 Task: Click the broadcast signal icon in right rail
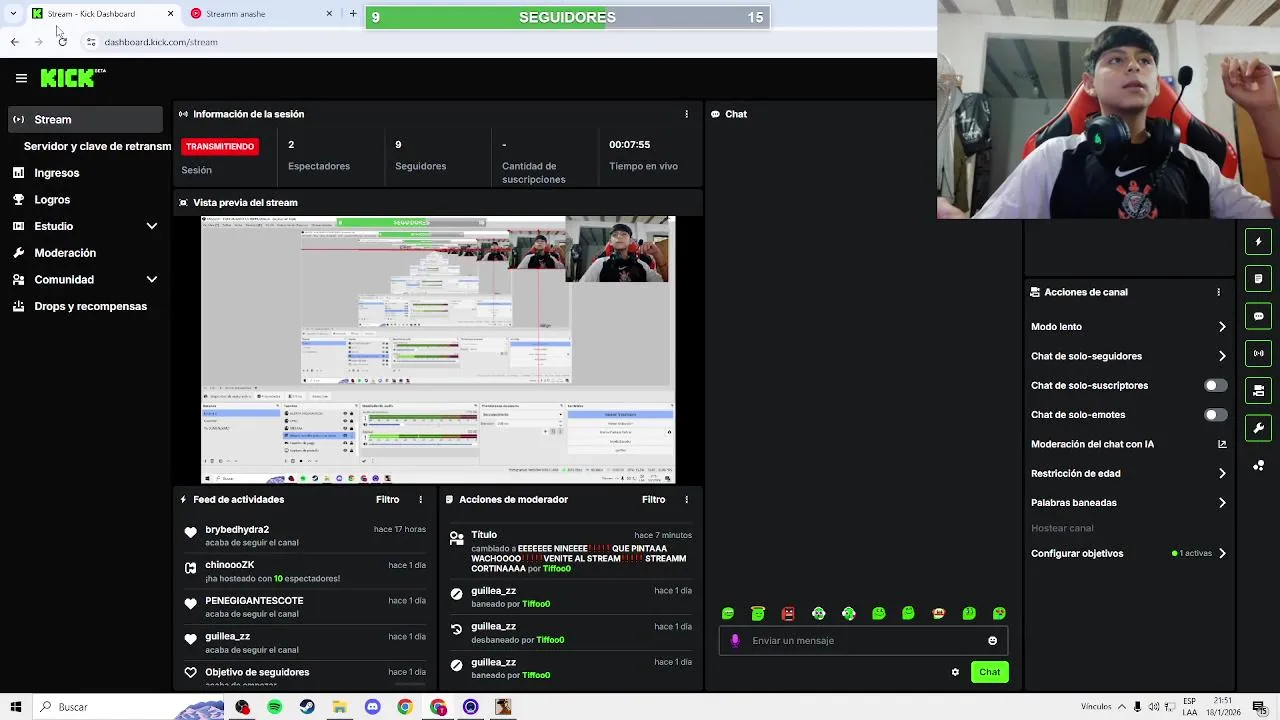point(1258,353)
